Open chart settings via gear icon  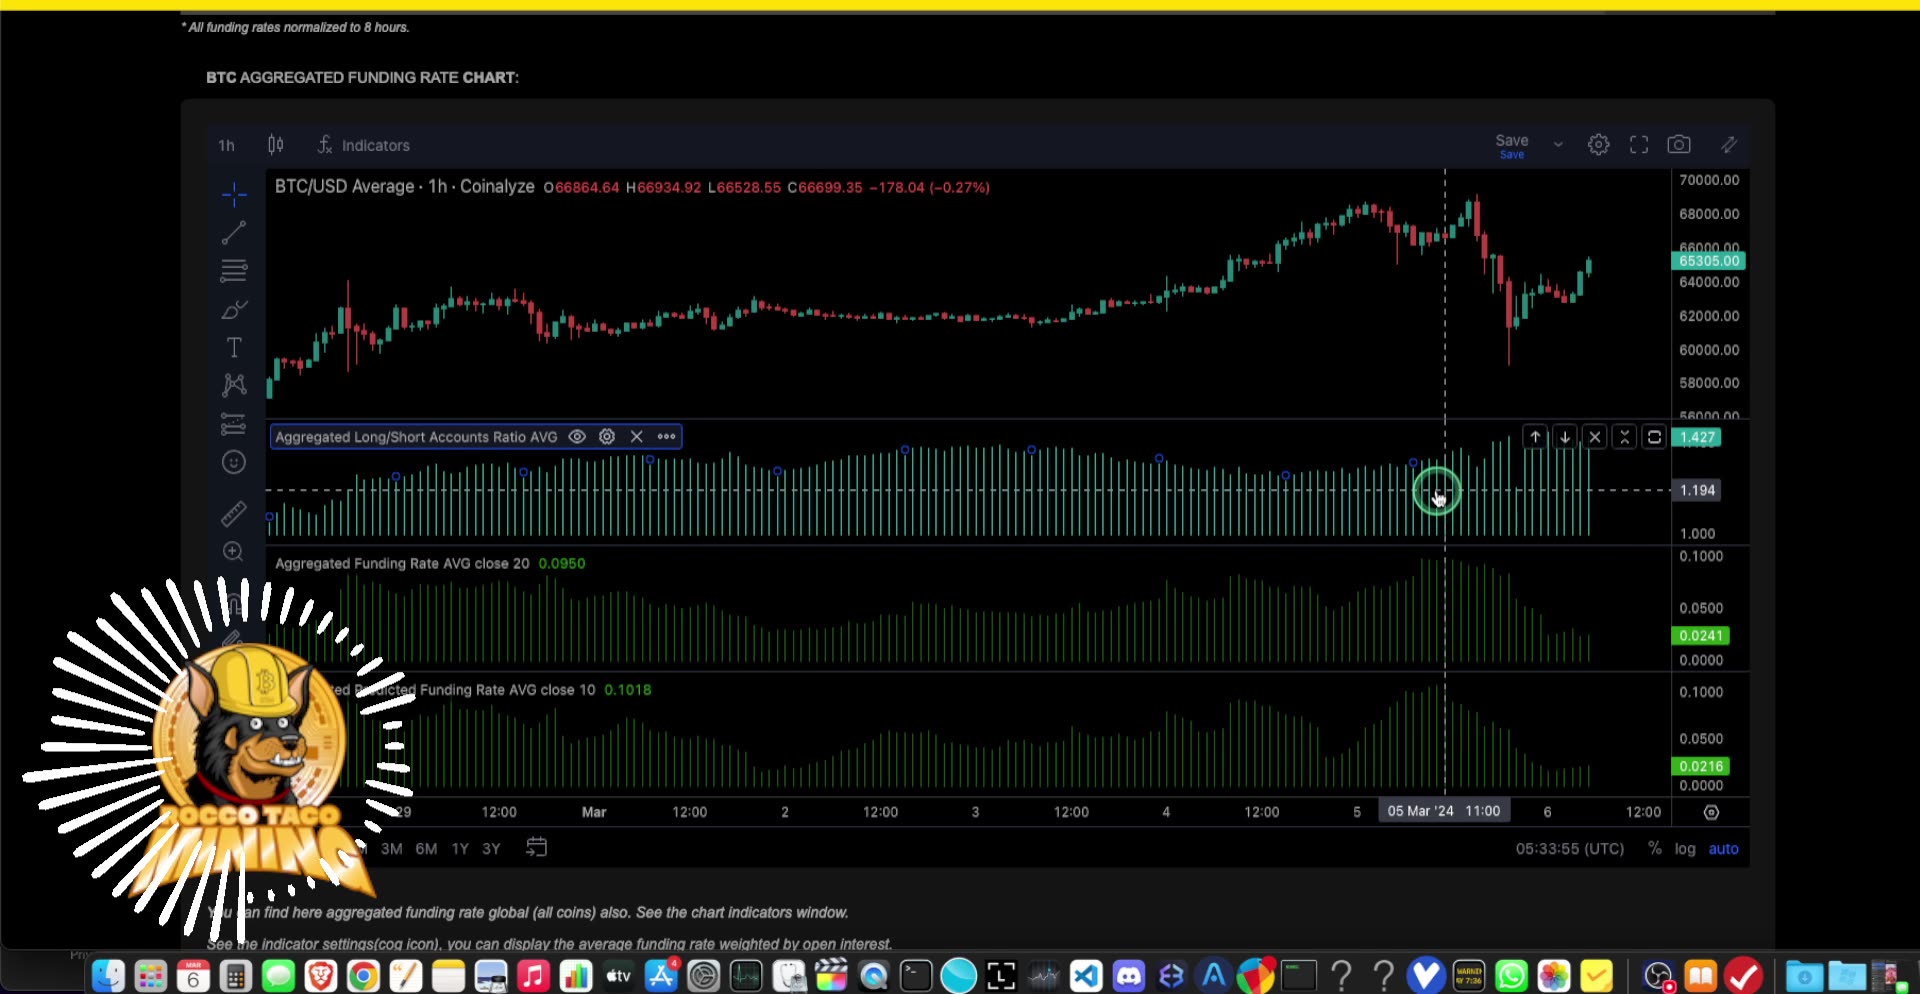(x=1598, y=144)
